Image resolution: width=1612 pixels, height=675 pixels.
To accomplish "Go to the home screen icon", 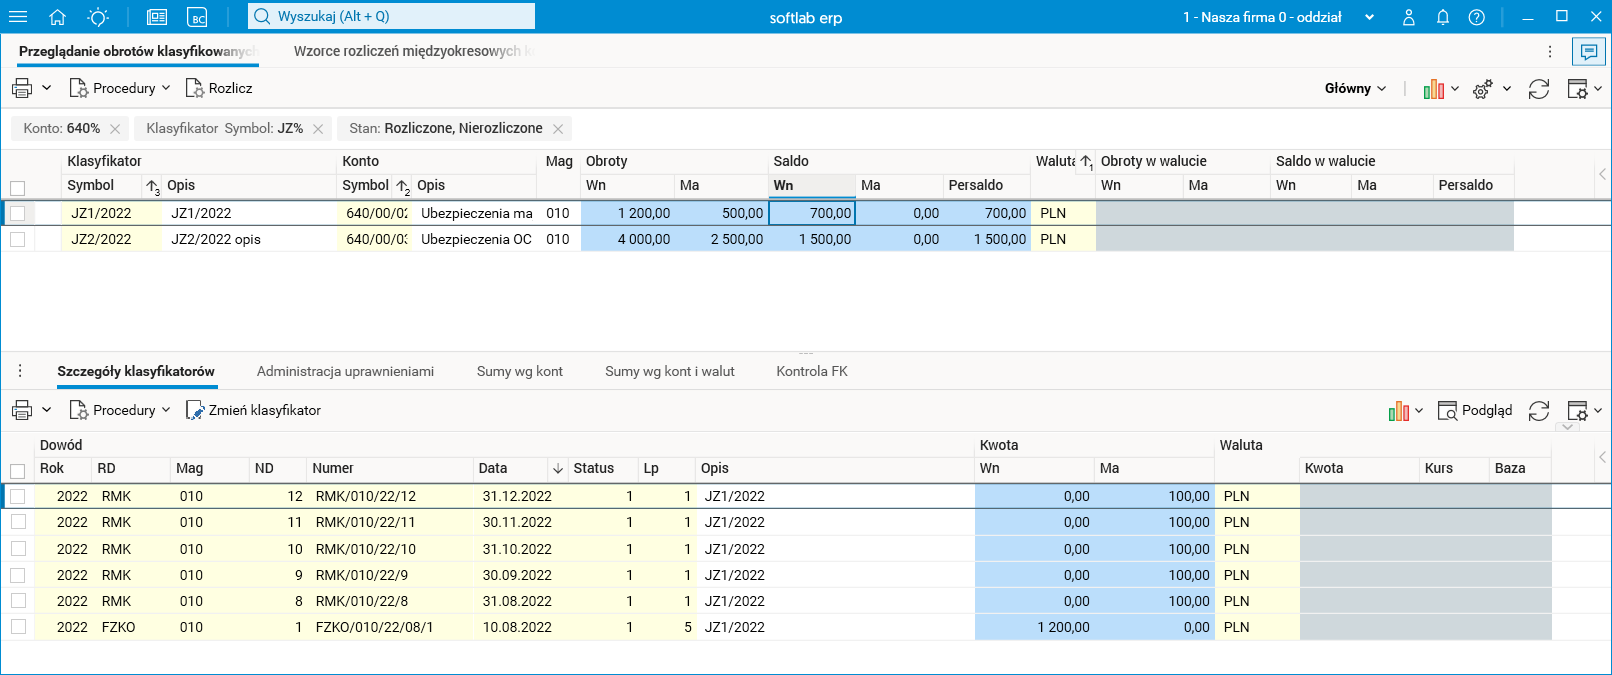I will [57, 17].
